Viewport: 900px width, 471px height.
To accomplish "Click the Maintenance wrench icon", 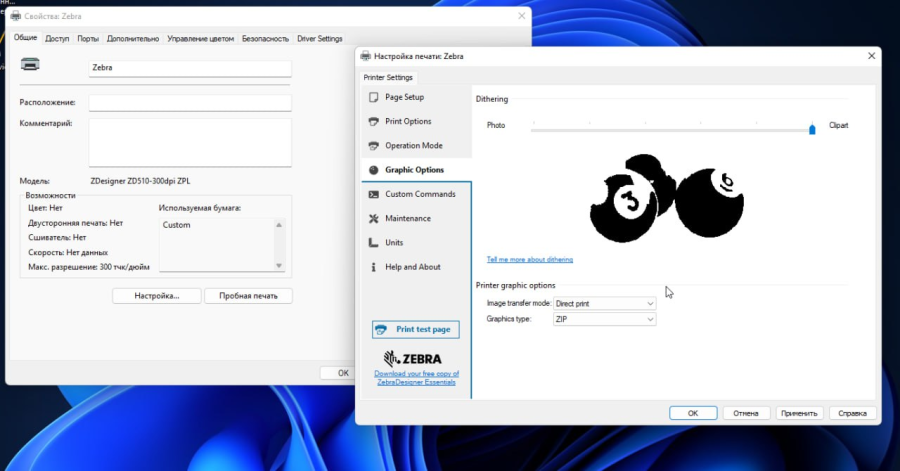I will tap(374, 219).
